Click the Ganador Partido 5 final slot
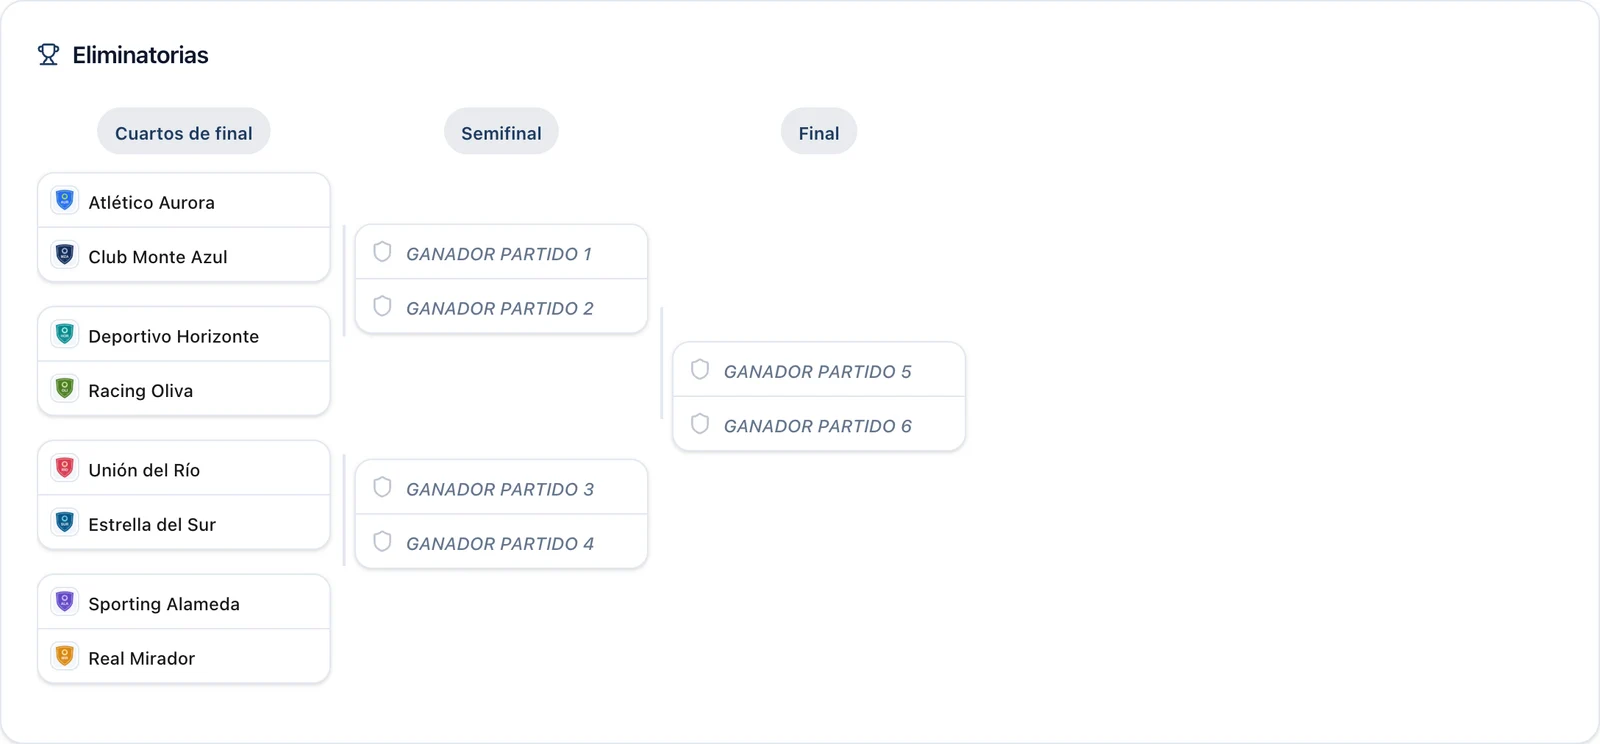Screen dimensions: 1600x744 tap(819, 370)
